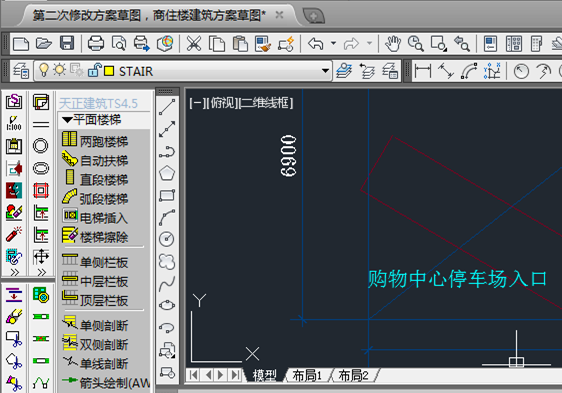Click the last-tab navigation arrow
The height and width of the screenshot is (393, 562).
235,375
